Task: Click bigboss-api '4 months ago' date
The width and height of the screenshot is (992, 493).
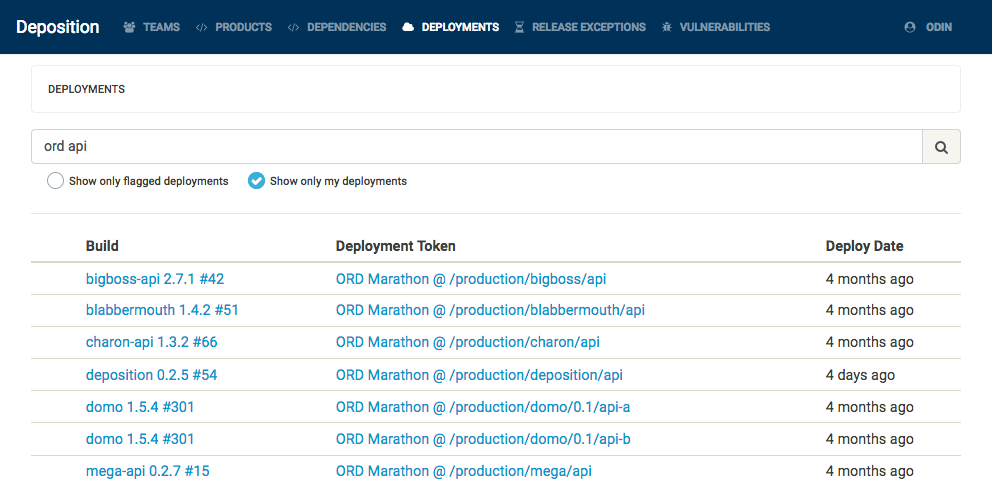Action: (869, 279)
